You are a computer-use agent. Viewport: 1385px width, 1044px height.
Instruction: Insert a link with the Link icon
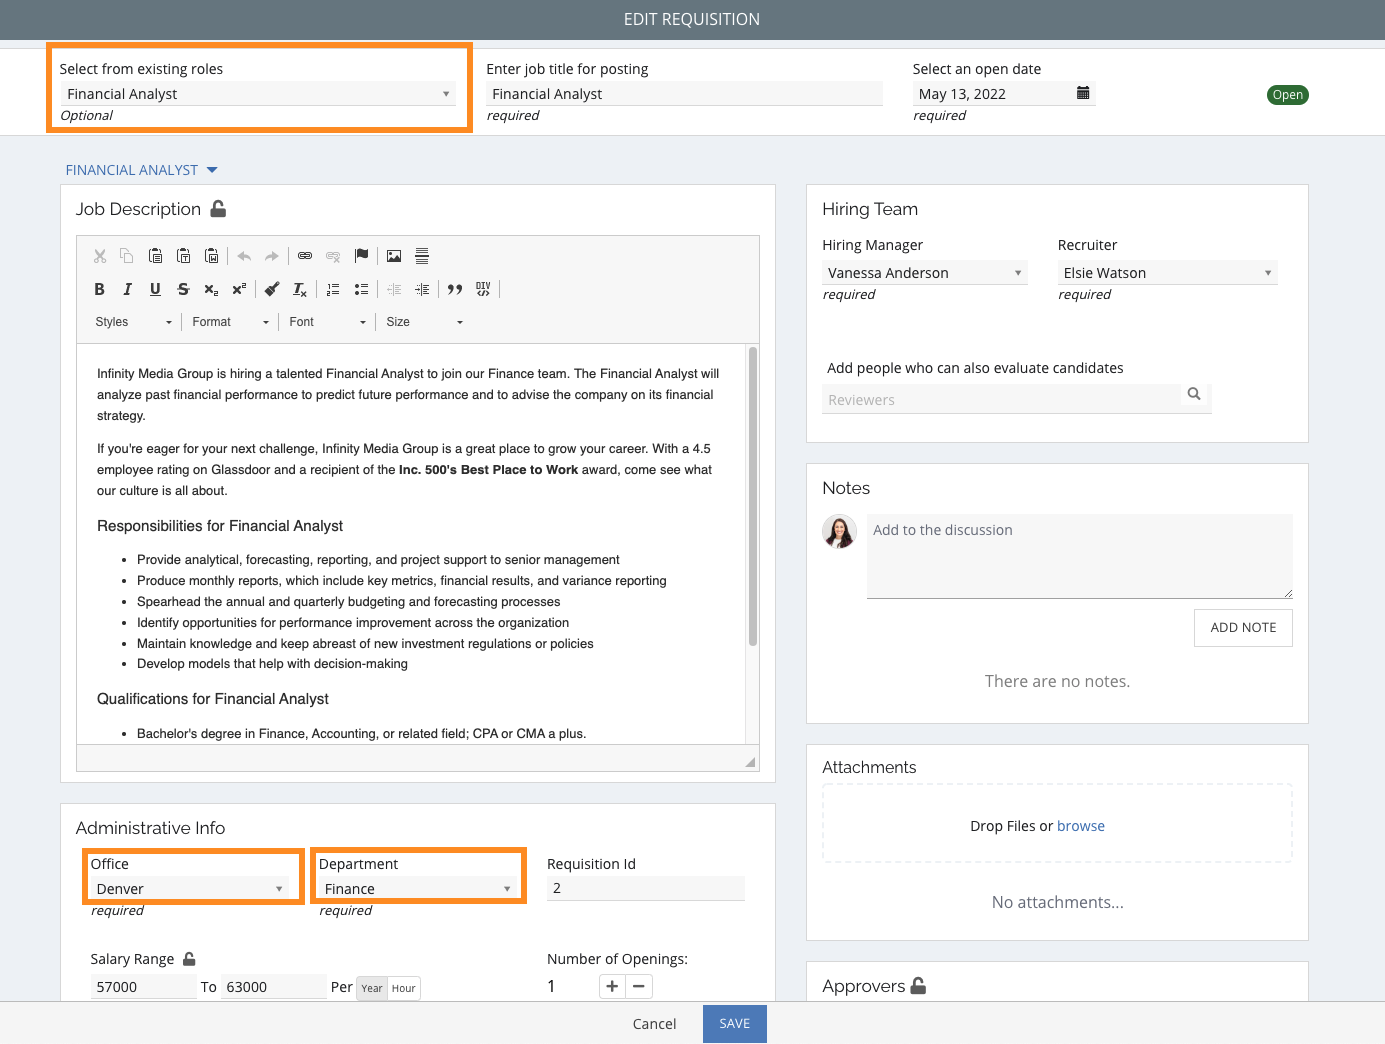pyautogui.click(x=305, y=256)
